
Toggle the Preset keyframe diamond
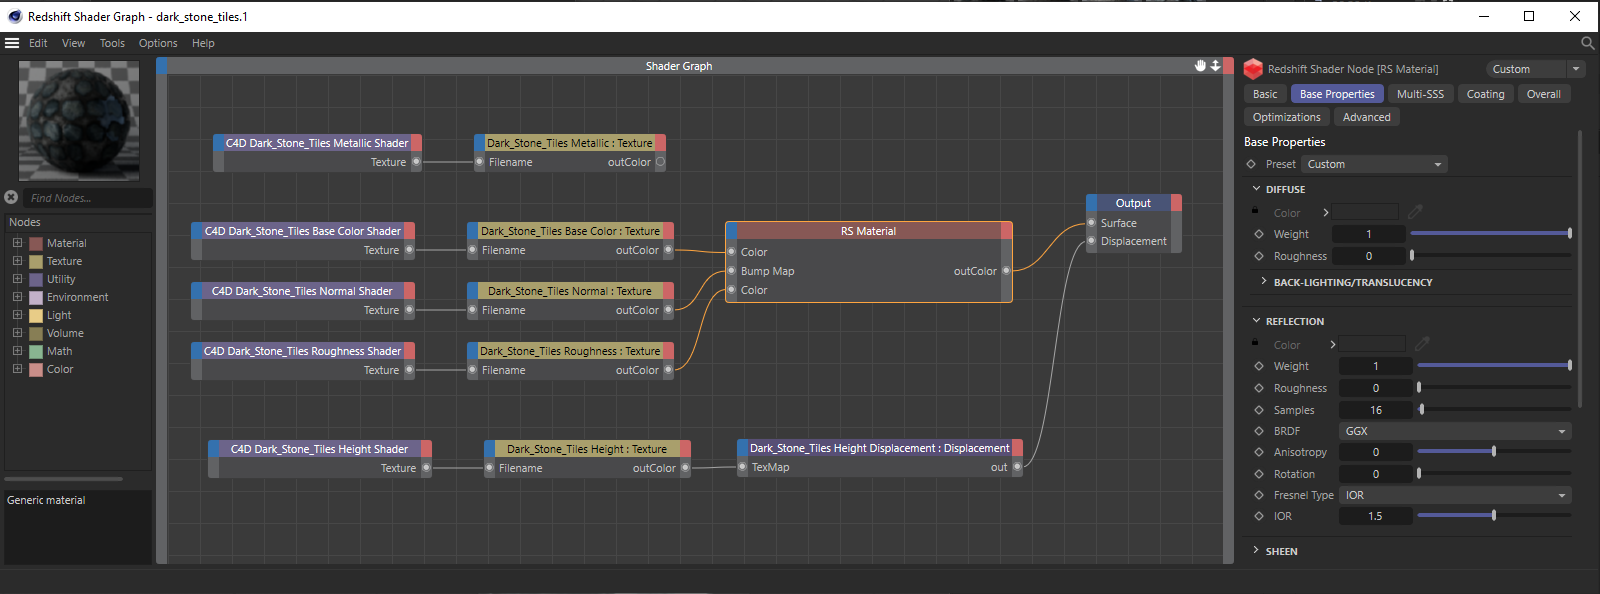1251,164
